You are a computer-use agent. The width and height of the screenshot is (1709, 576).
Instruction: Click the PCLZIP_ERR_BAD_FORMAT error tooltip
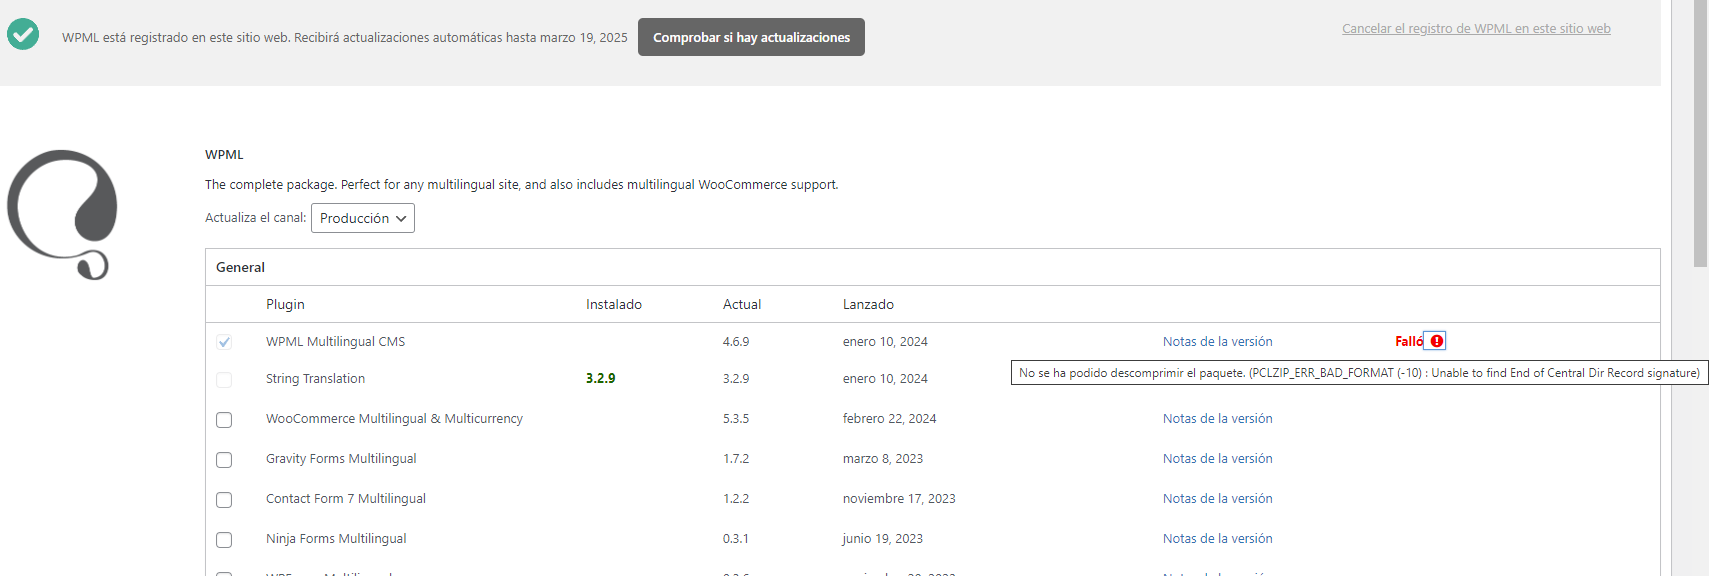[x=1359, y=373]
